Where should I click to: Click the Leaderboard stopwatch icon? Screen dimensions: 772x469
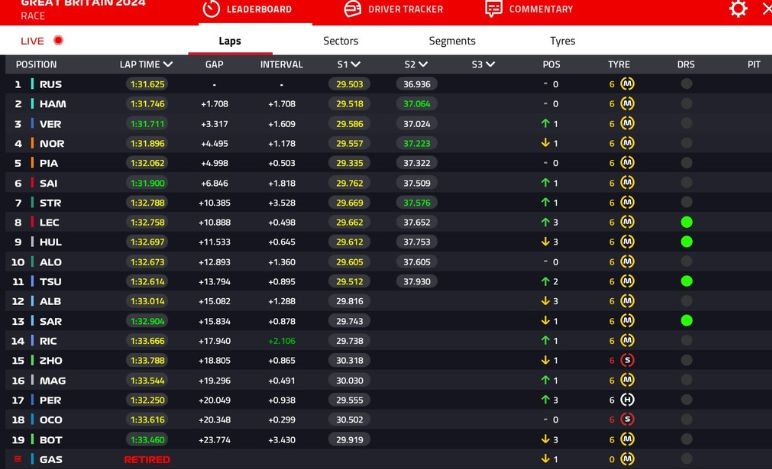click(x=211, y=9)
